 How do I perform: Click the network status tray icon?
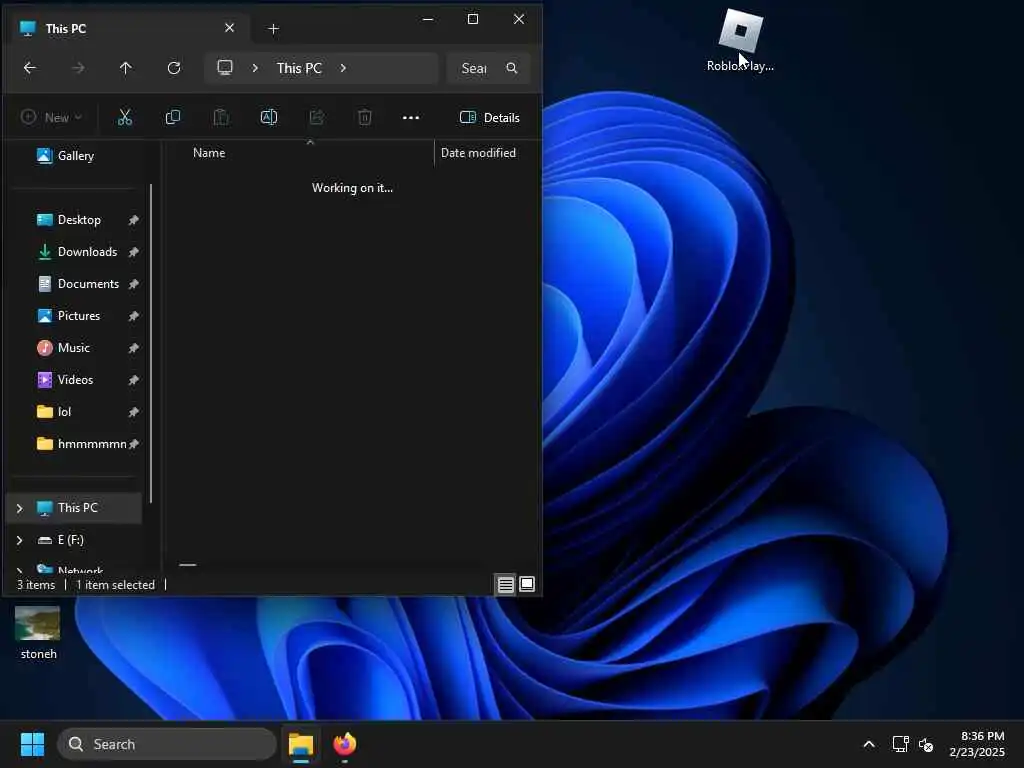(x=901, y=744)
